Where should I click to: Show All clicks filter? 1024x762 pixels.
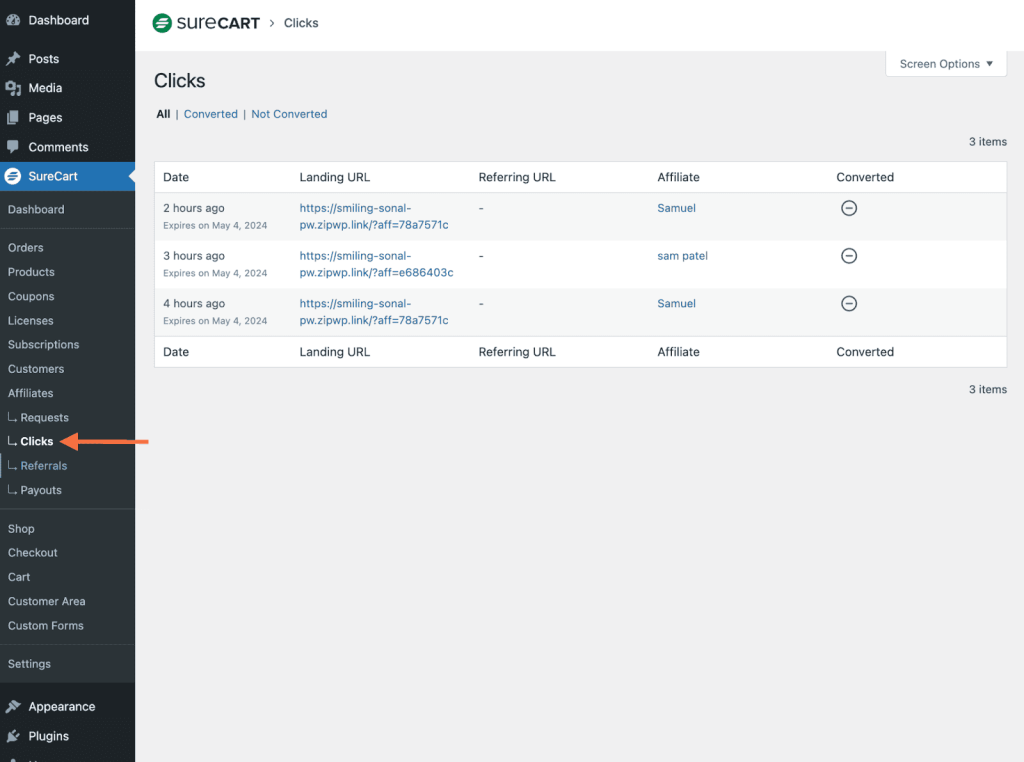point(163,114)
